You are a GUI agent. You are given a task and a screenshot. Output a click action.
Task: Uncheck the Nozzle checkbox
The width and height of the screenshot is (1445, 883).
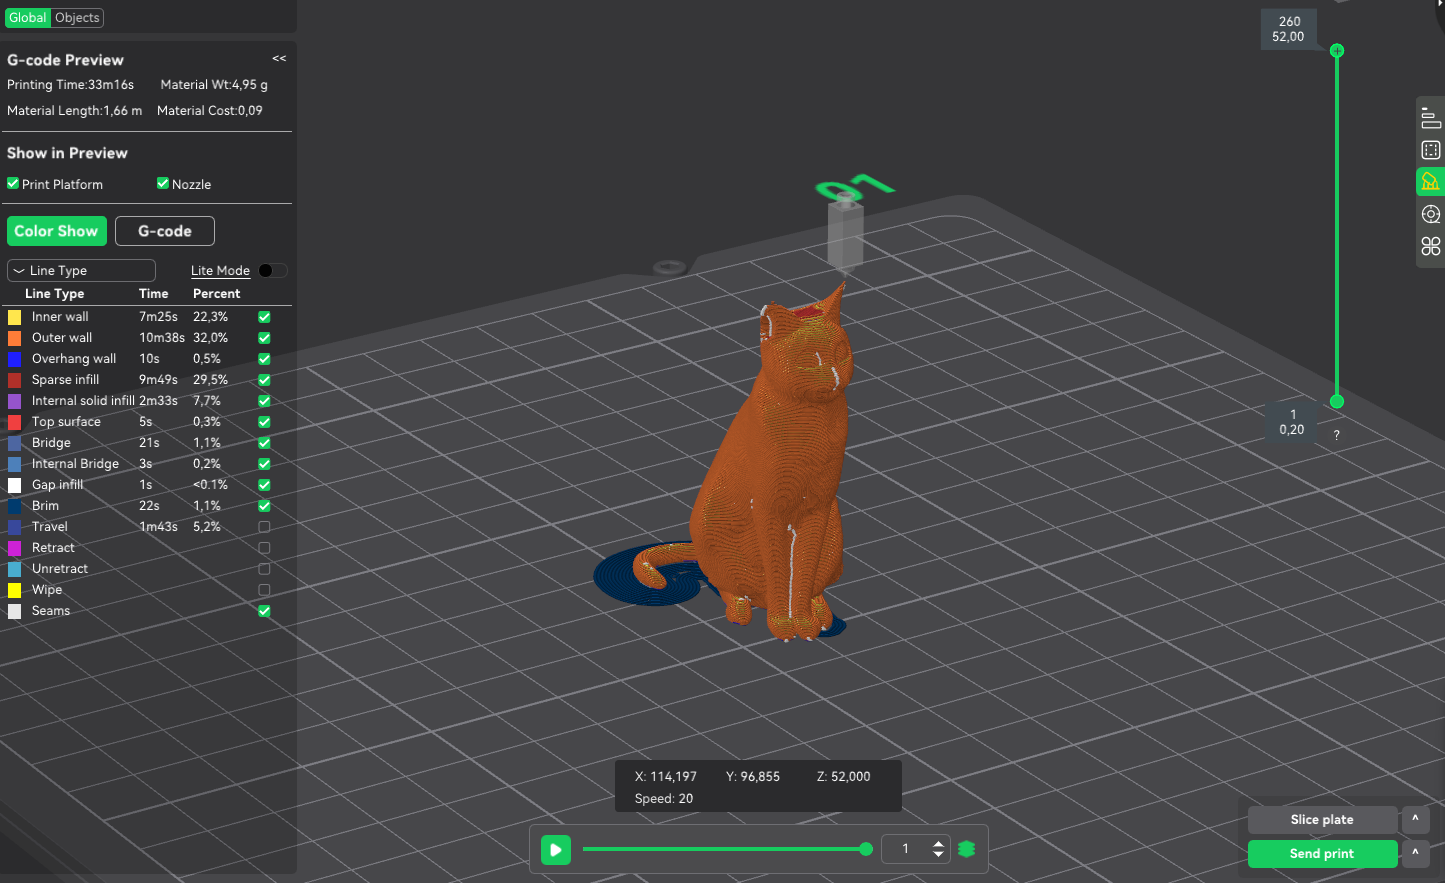pyautogui.click(x=163, y=184)
